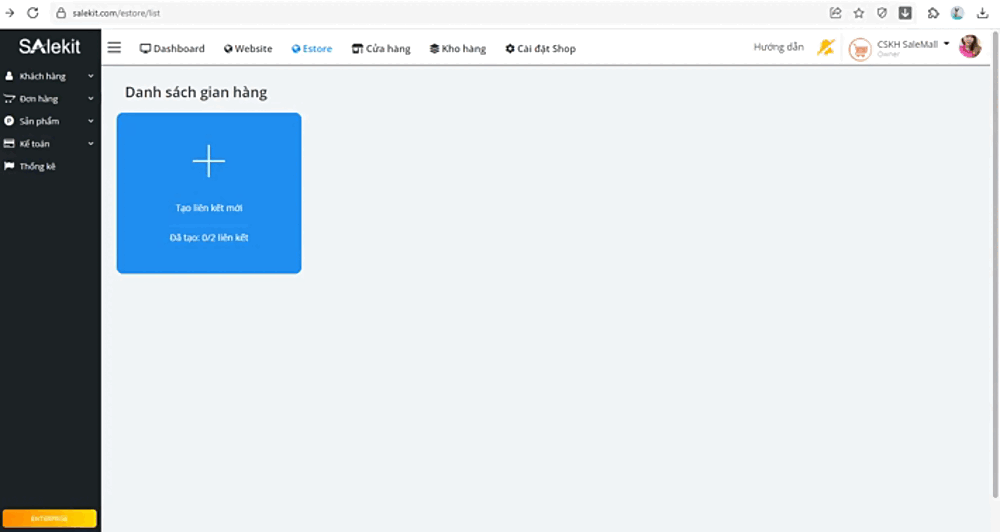Open the user profile avatar
The height and width of the screenshot is (532, 1000).
click(x=969, y=47)
